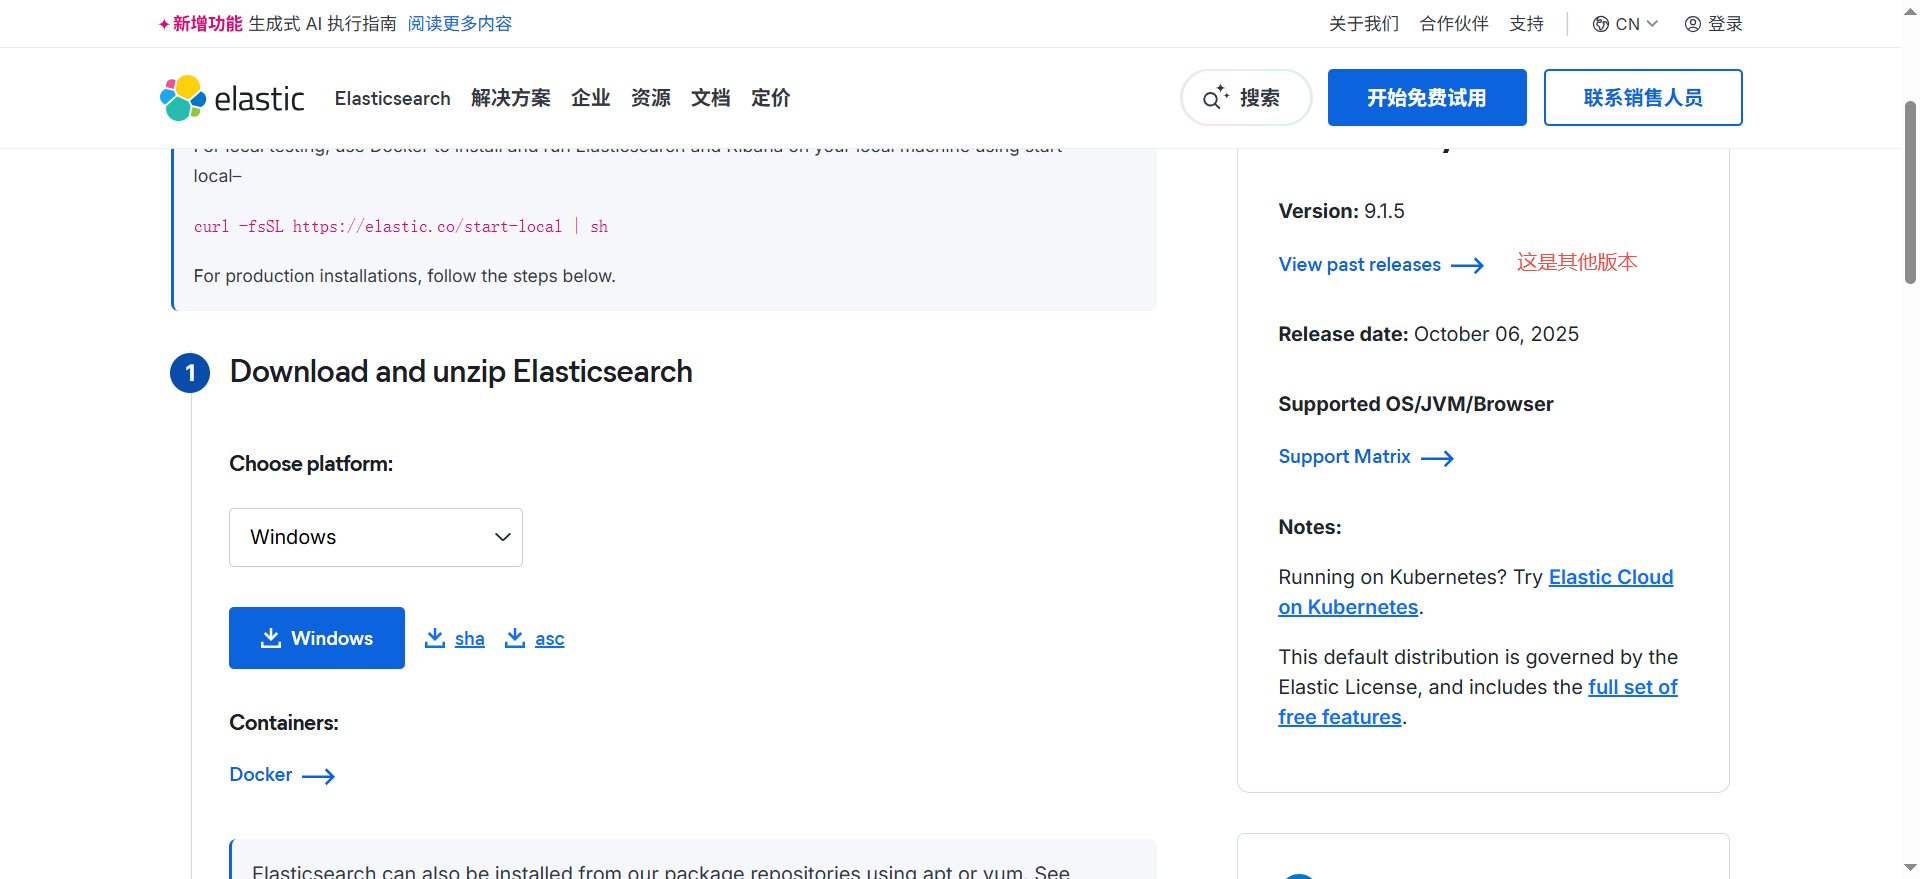This screenshot has height=879, width=1920.
Task: Click download icon next to asc
Action: click(515, 638)
